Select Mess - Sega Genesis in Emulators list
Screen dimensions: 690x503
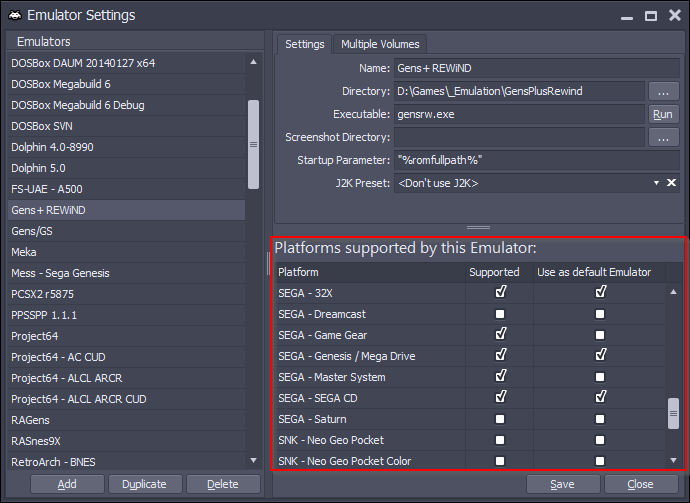coord(126,273)
